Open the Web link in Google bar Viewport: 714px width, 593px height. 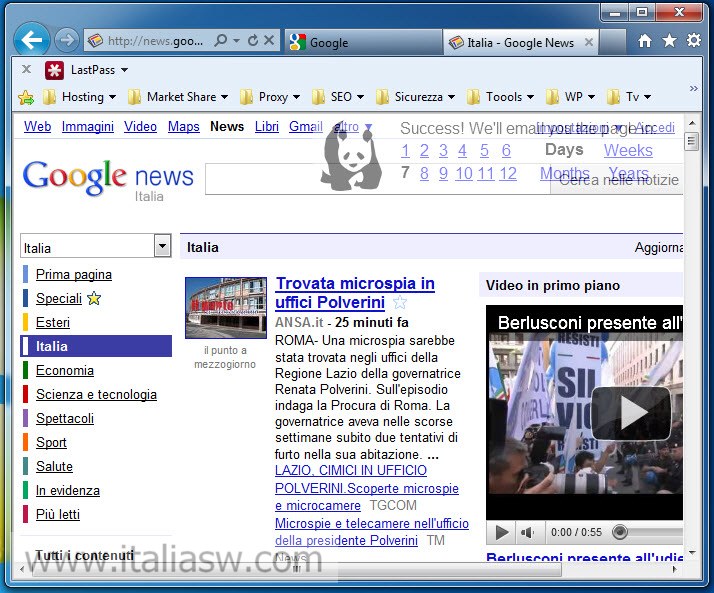click(x=37, y=127)
